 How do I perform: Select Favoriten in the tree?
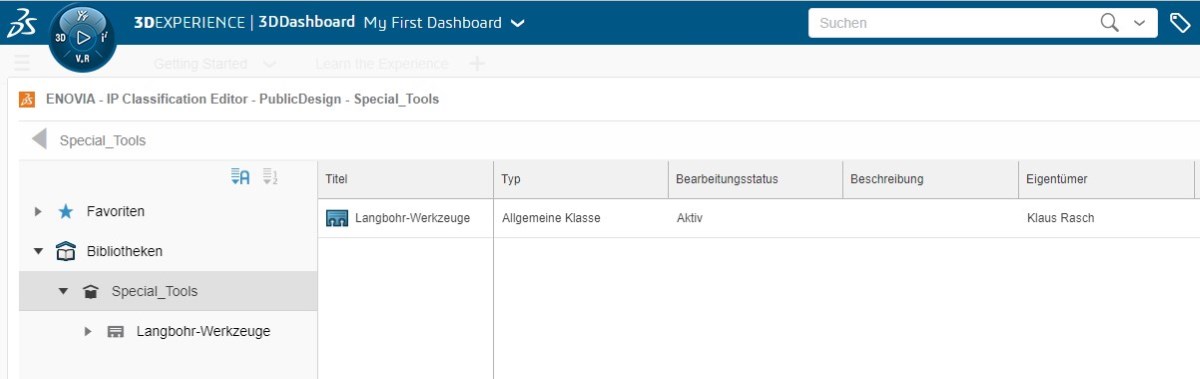pos(116,211)
